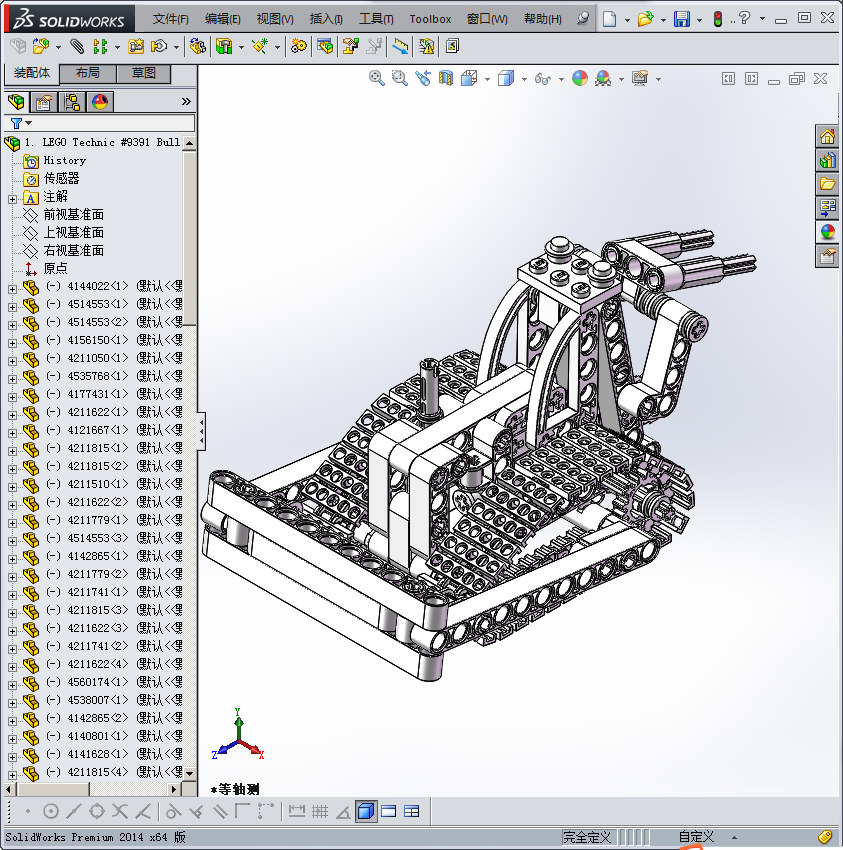Open Appearances pane in task pane
The image size is (843, 850).
pyautogui.click(x=827, y=231)
